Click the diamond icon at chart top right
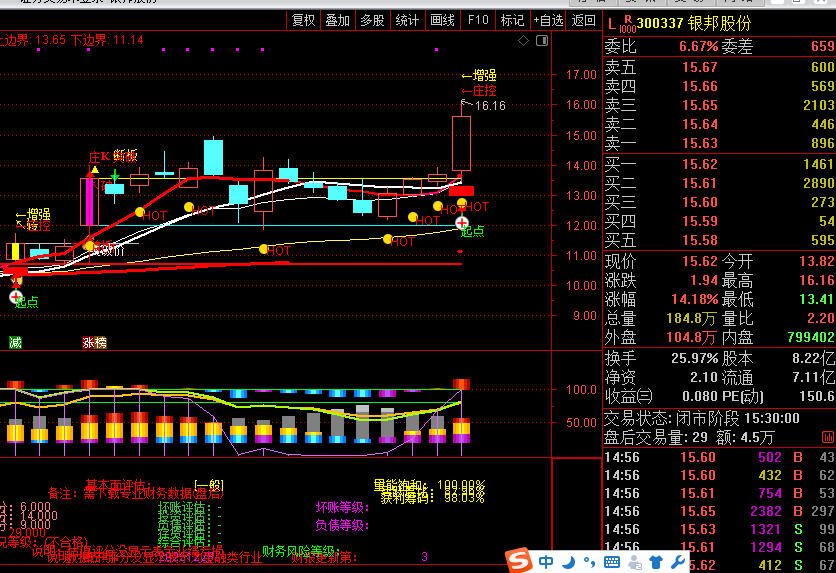Viewport: 836px width, 573px height. coord(522,41)
